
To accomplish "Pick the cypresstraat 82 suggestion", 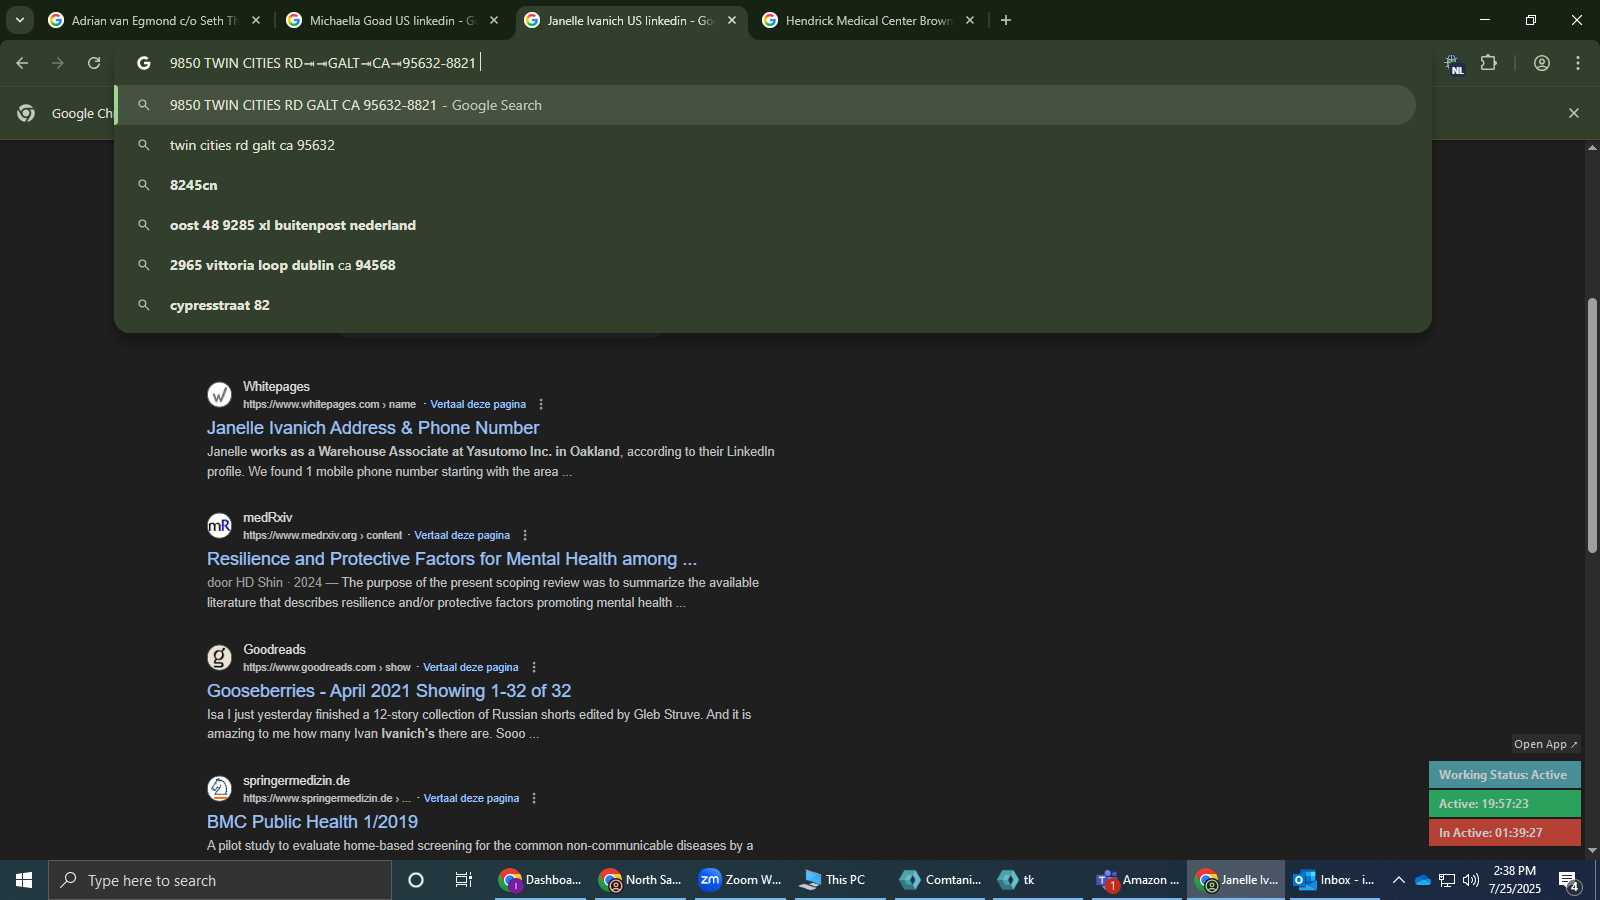I will tap(765, 305).
